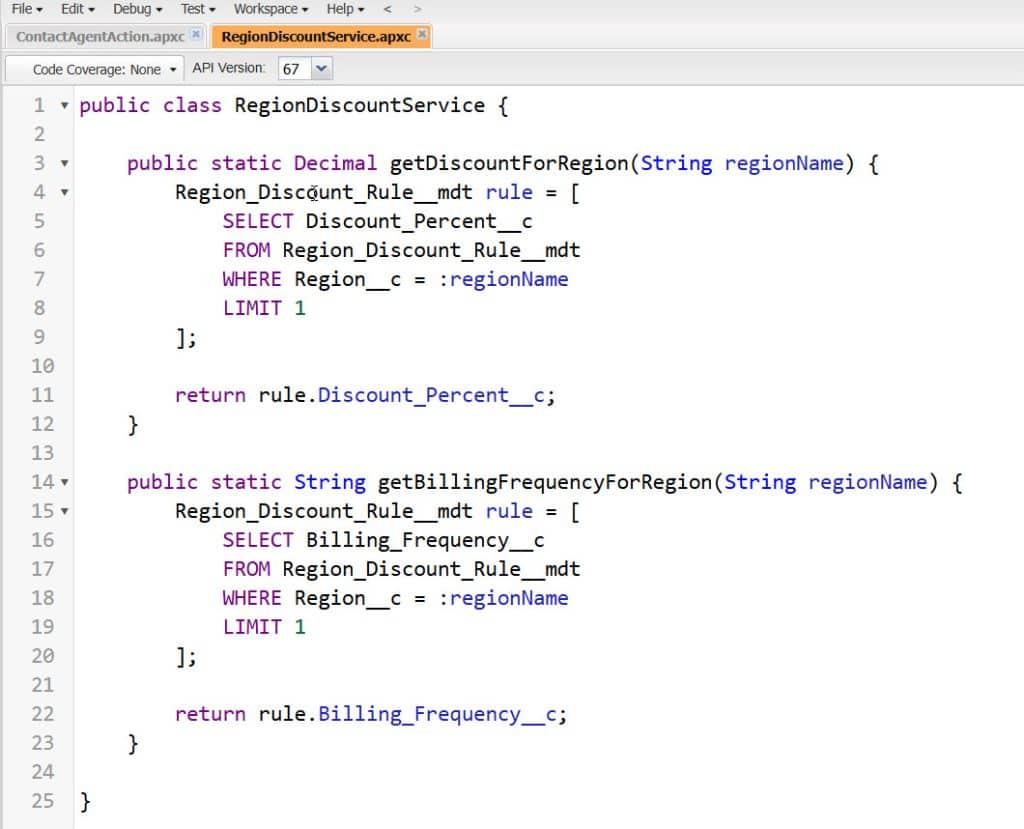
Task: Click the Decimal return type on line 3
Action: [335, 163]
